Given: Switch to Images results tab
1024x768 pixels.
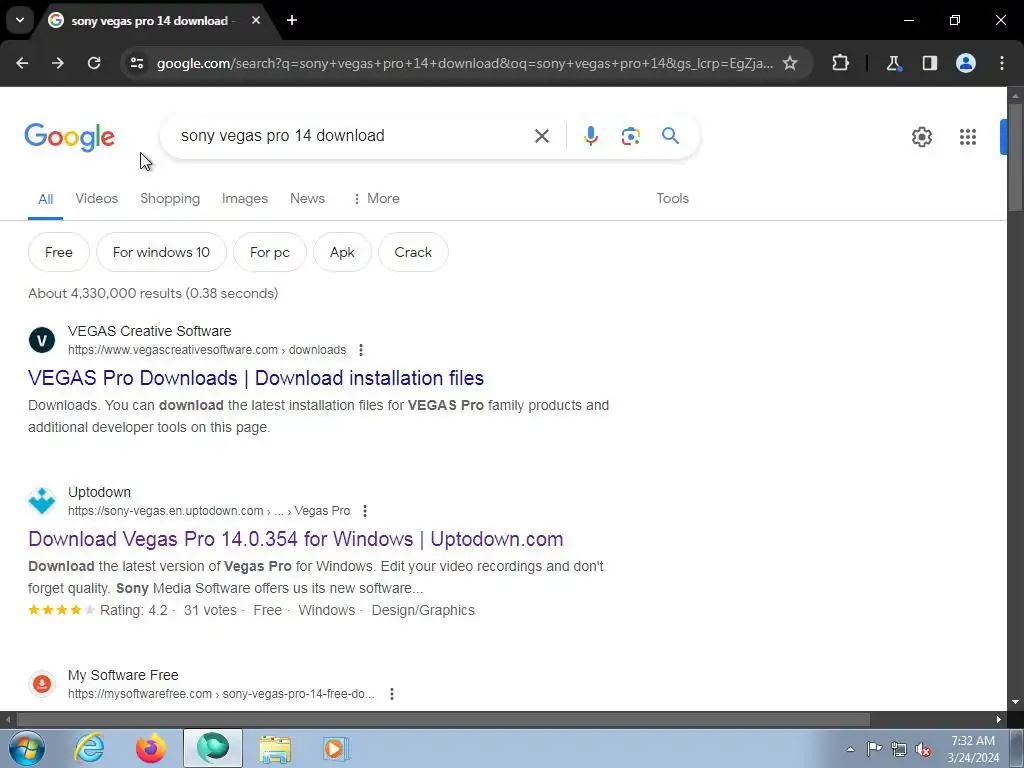Looking at the screenshot, I should pyautogui.click(x=245, y=199).
